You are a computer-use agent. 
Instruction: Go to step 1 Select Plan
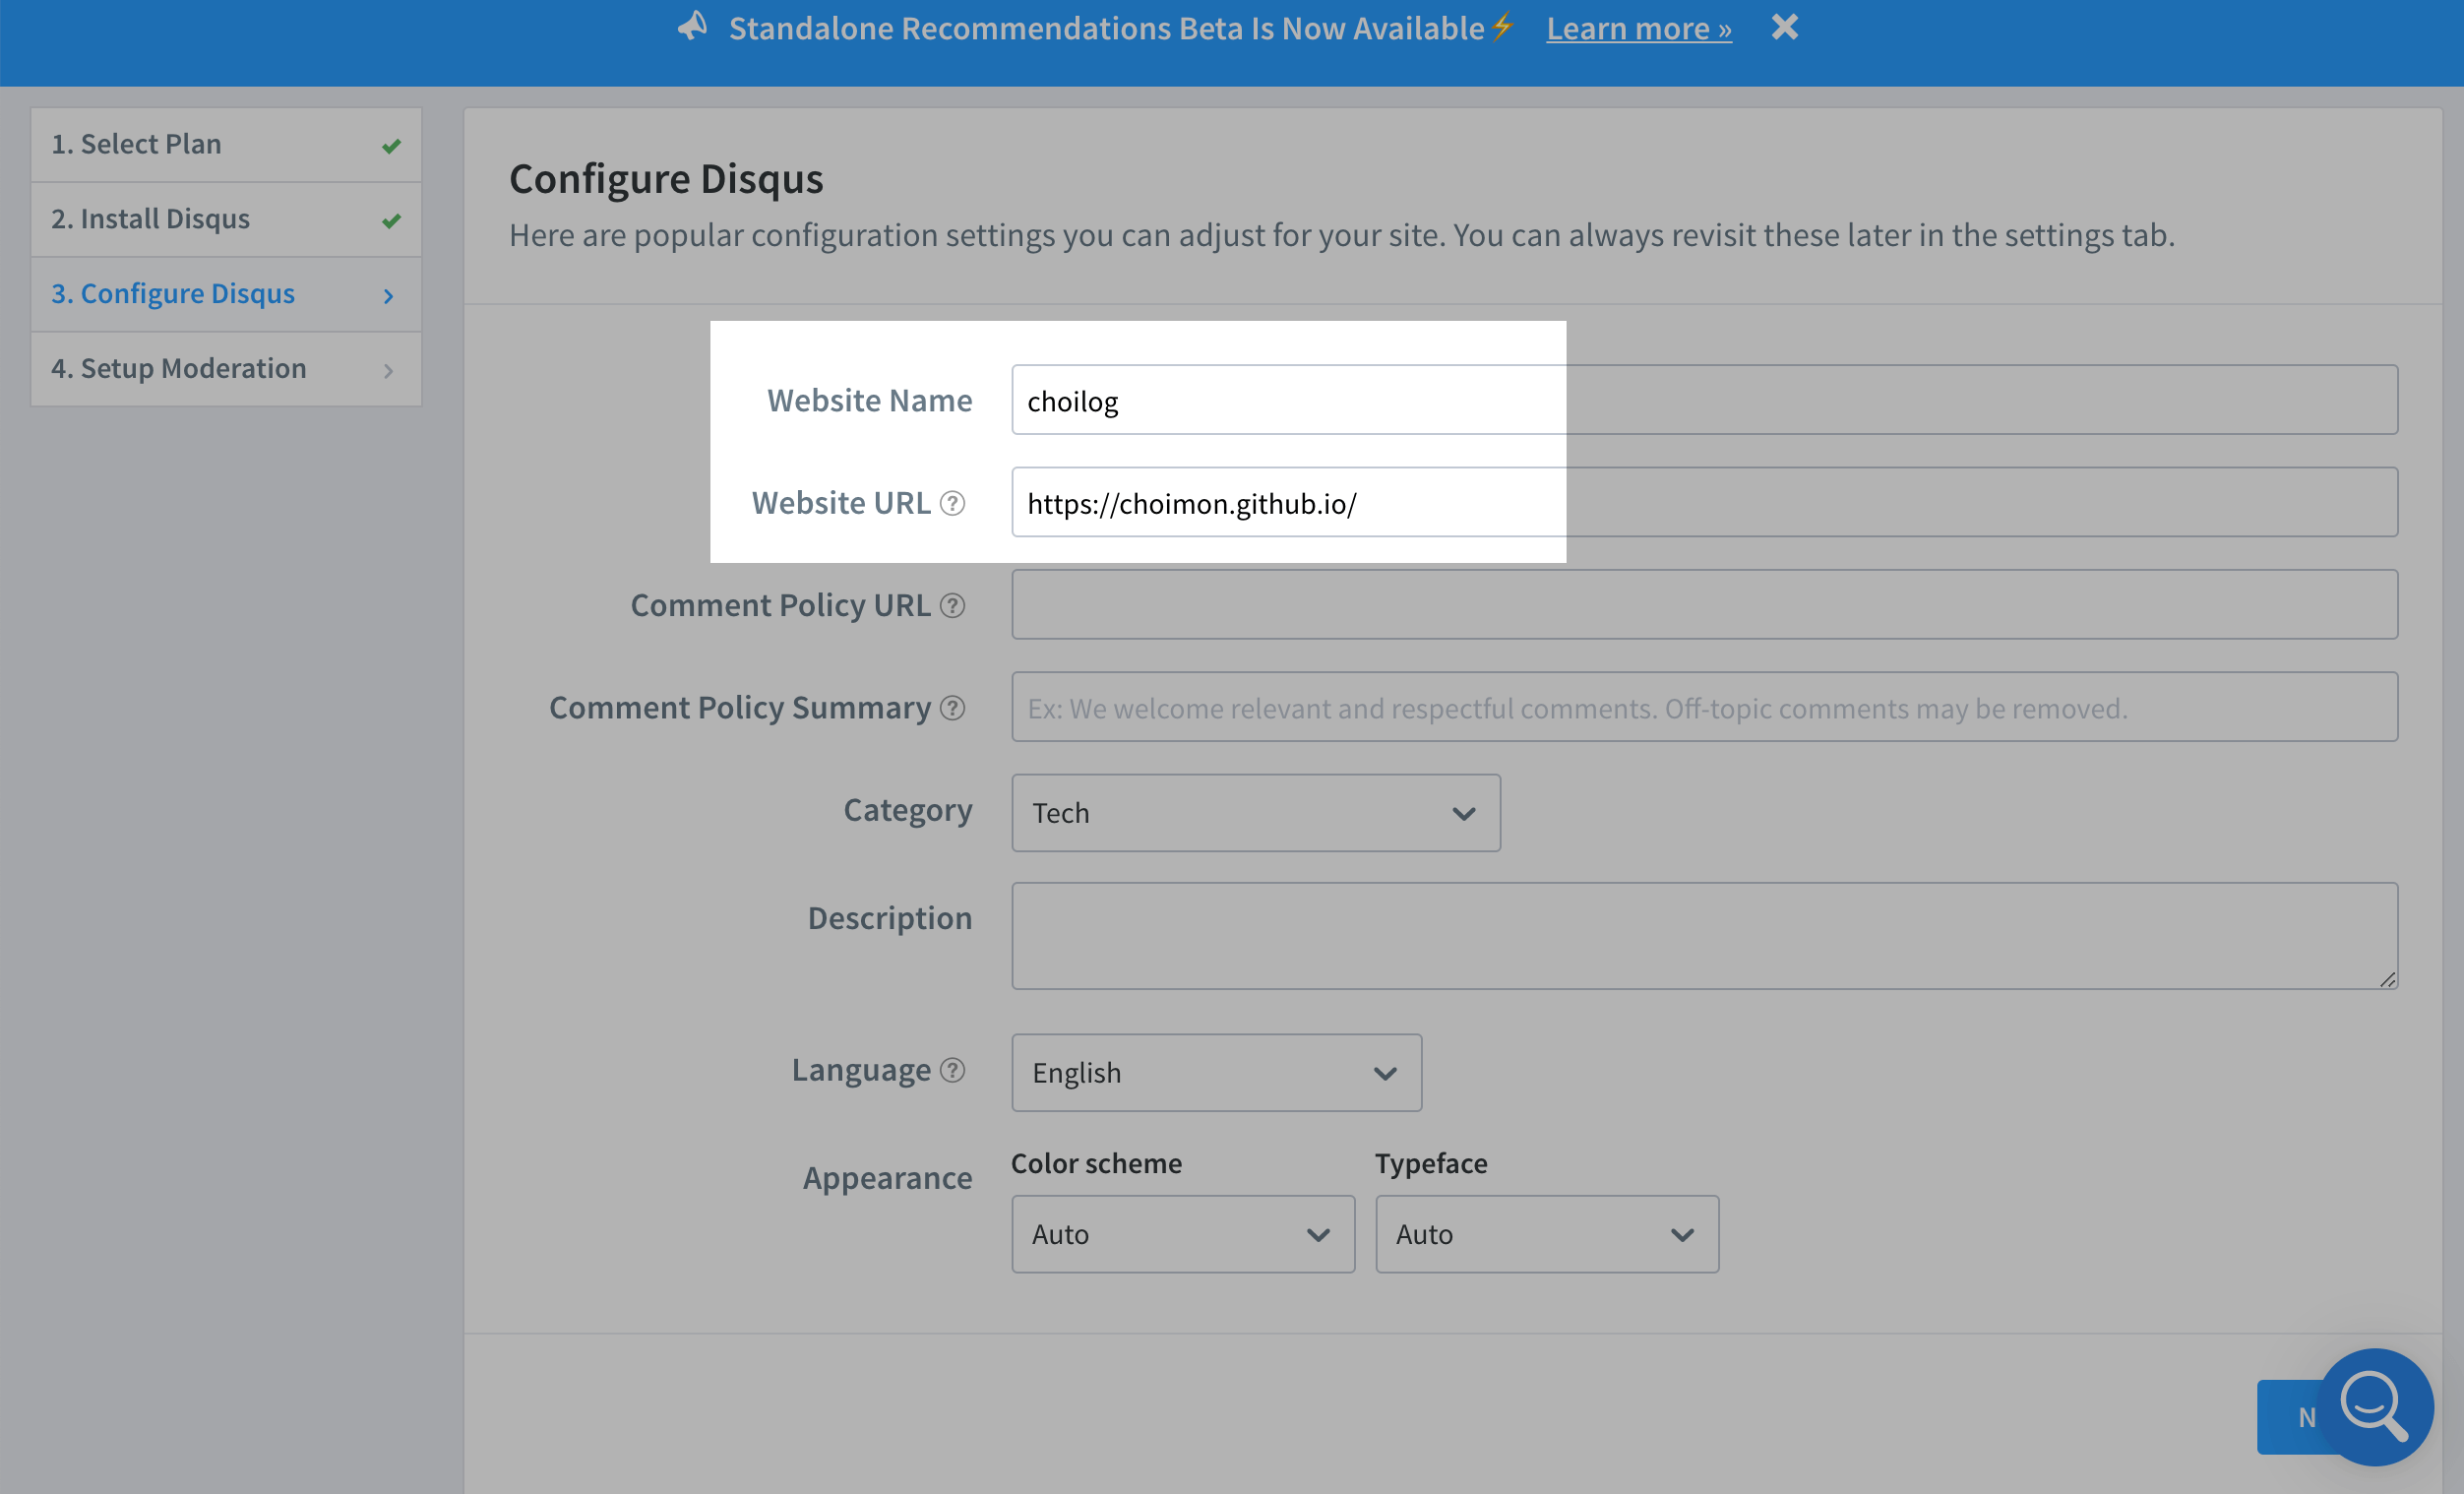tap(226, 144)
